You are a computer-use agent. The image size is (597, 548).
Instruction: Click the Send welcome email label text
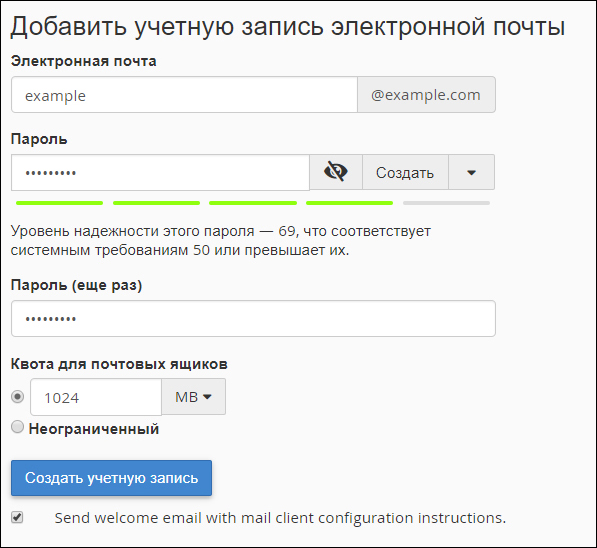tap(280, 518)
